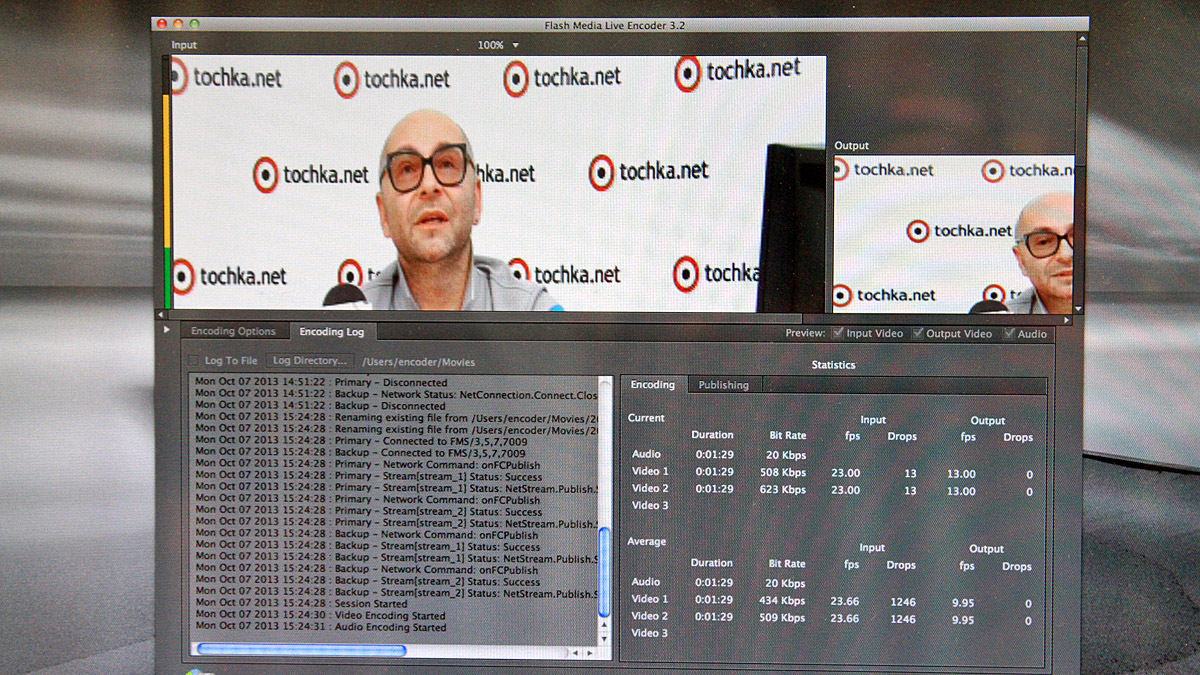Select the Encoding statistics tab
This screenshot has height=675, width=1200.
[652, 385]
